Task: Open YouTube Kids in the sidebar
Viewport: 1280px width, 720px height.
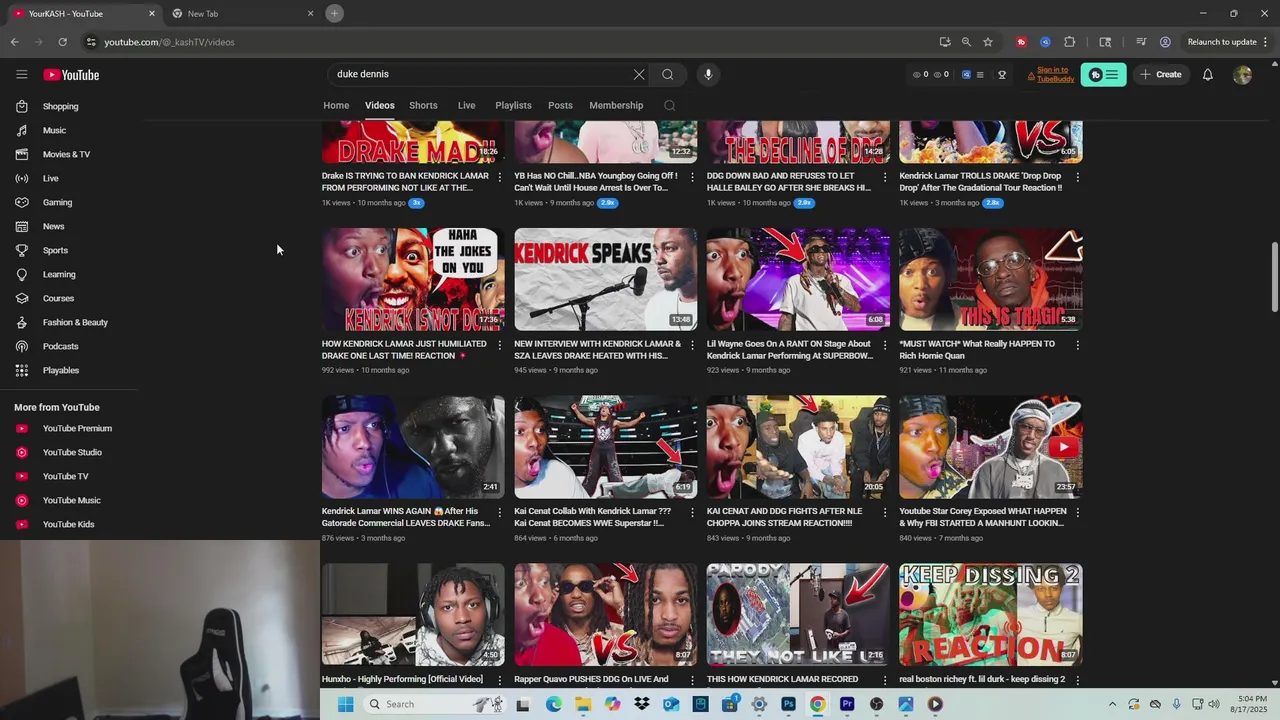Action: pyautogui.click(x=70, y=524)
